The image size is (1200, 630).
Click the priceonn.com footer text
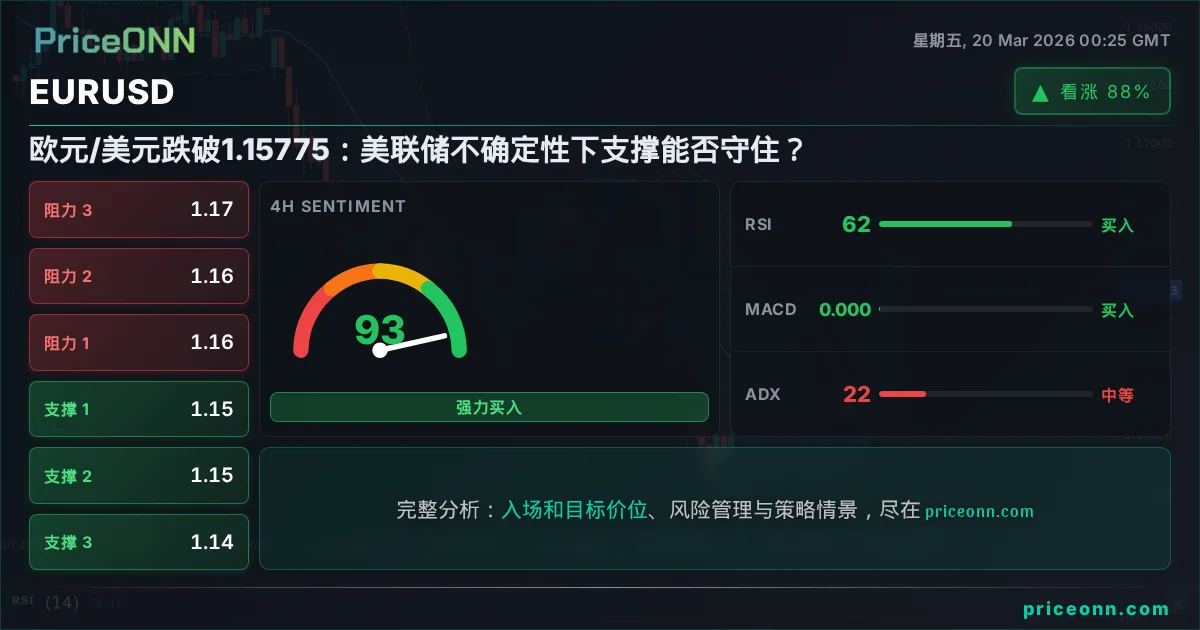(x=1096, y=608)
